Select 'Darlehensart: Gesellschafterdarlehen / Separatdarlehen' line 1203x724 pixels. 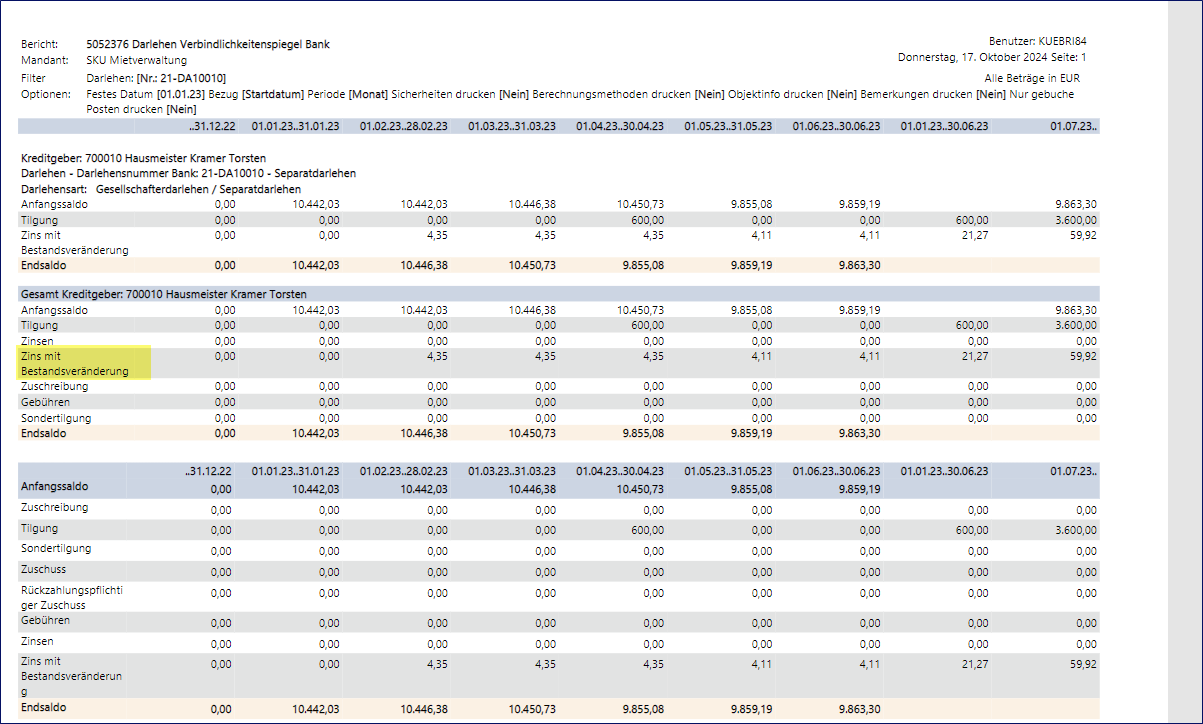pos(161,189)
